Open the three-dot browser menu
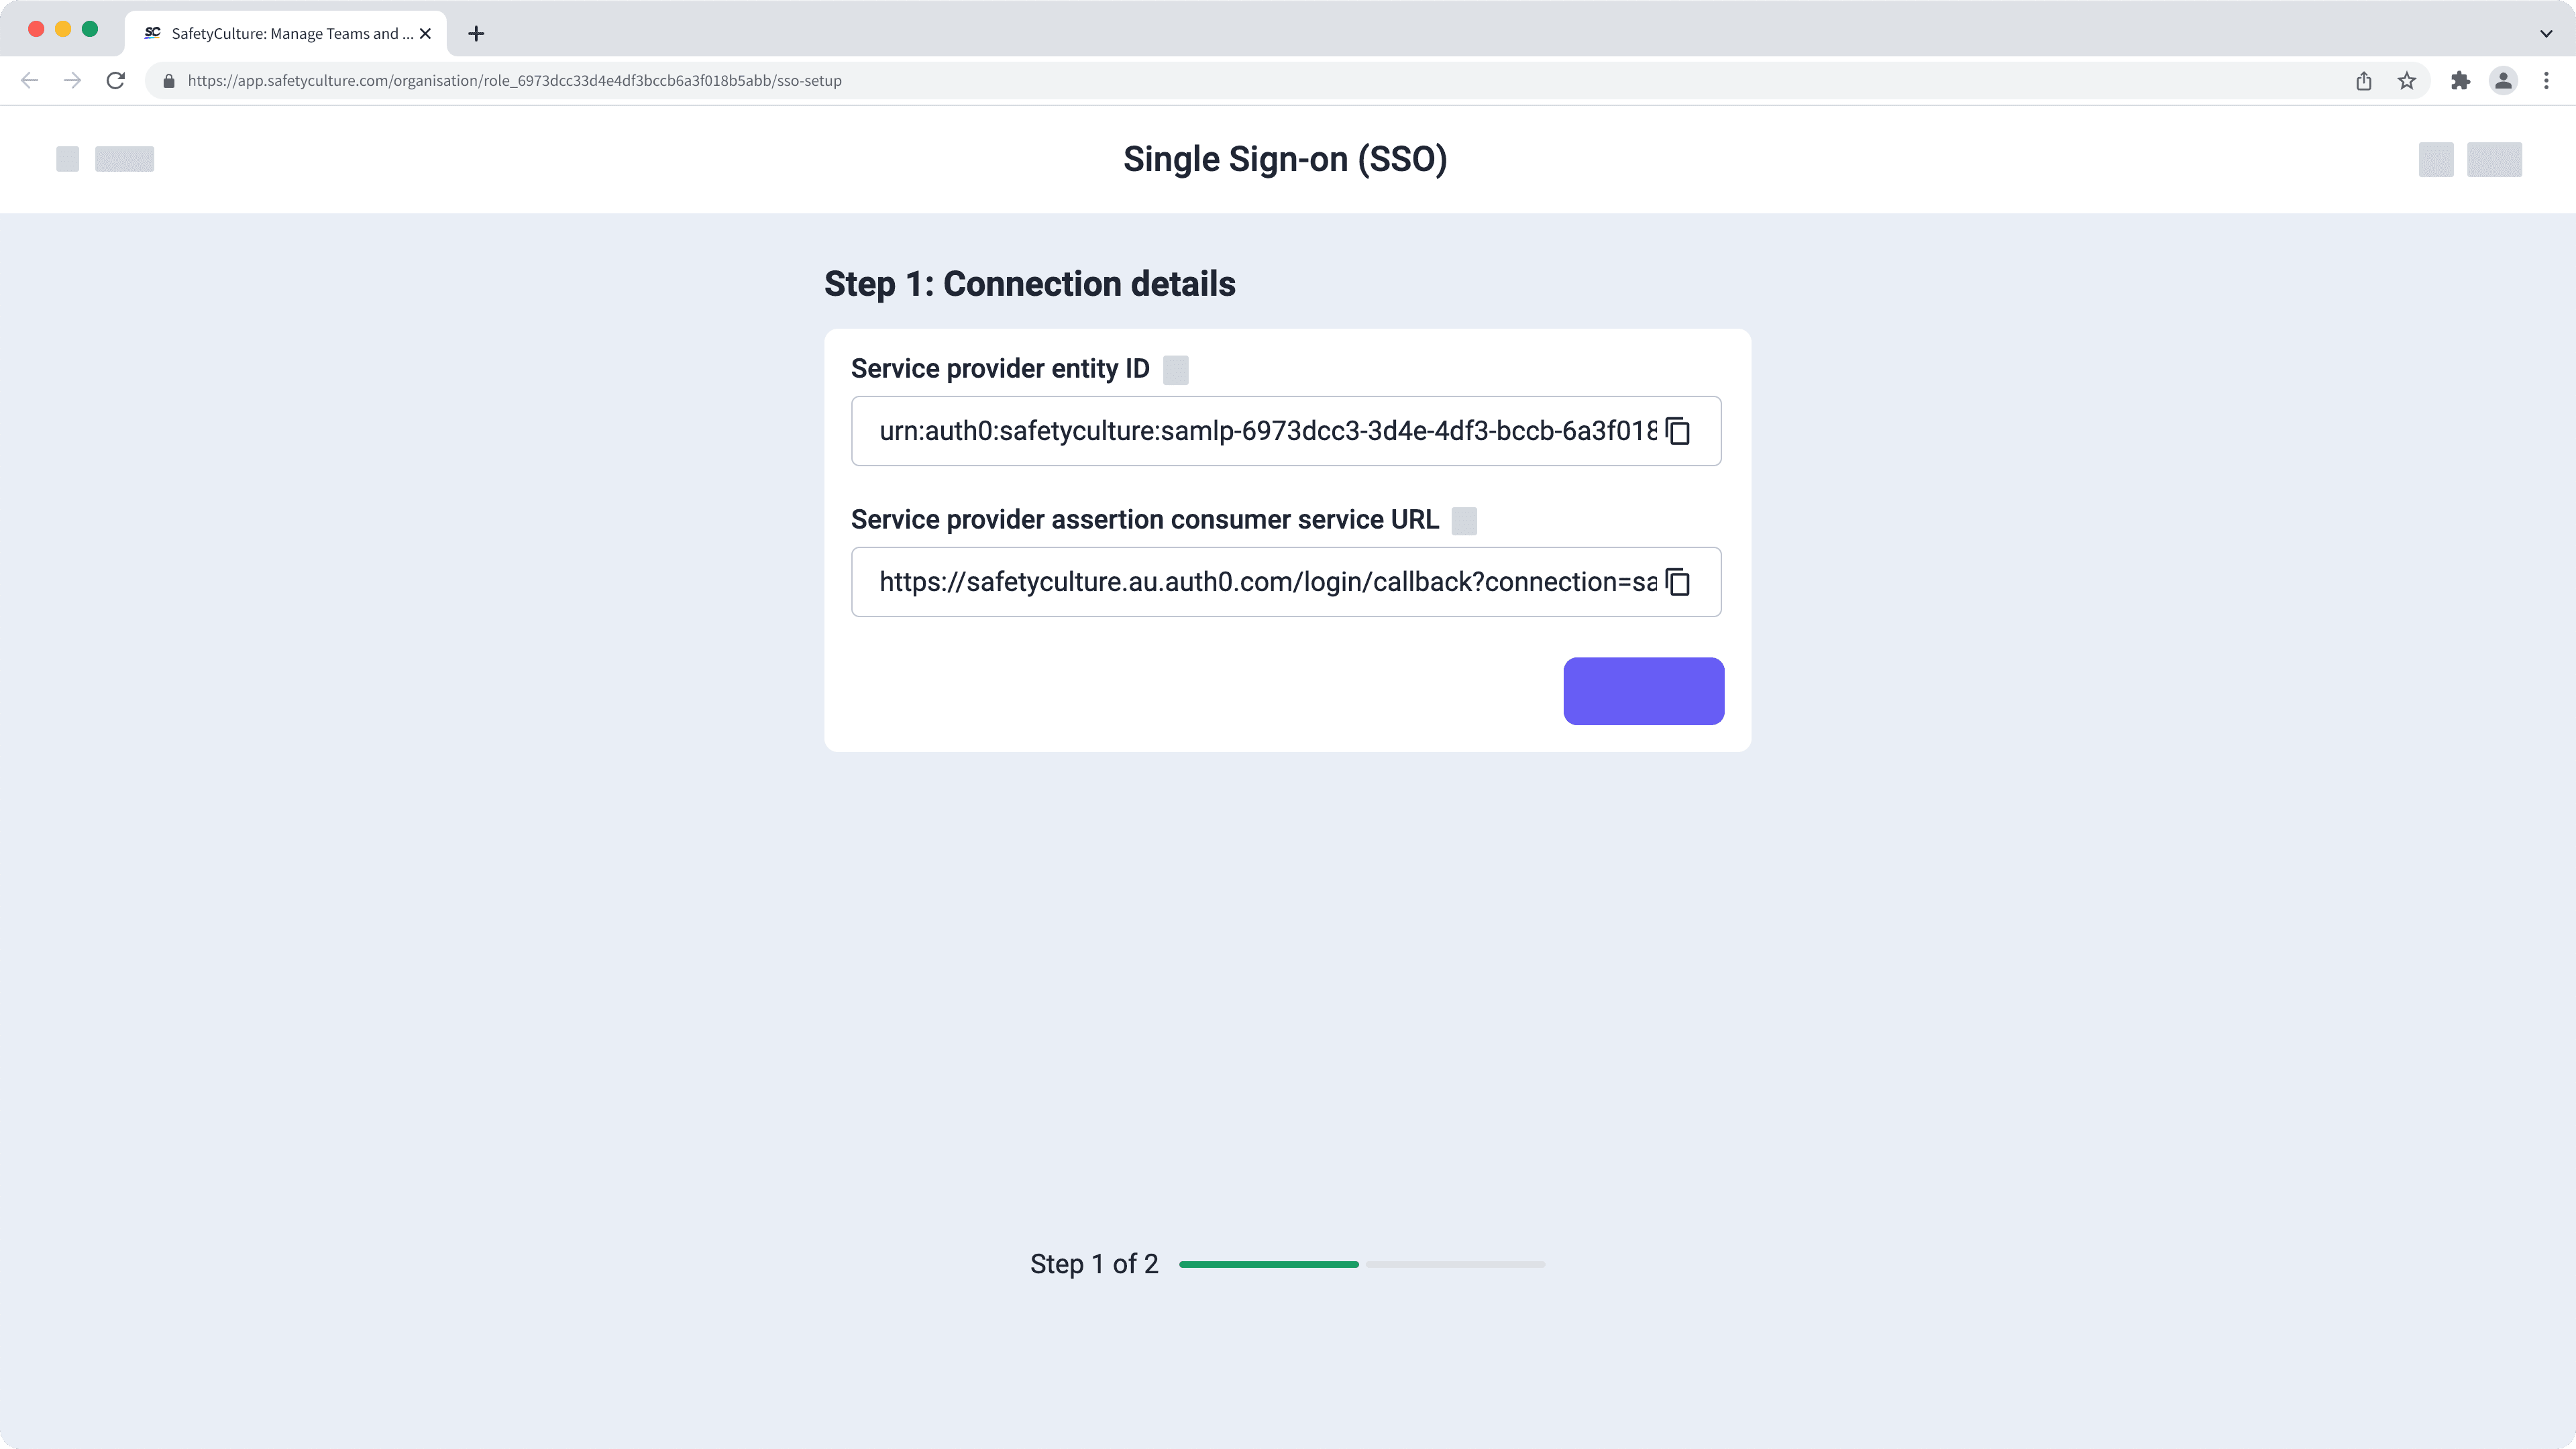The height and width of the screenshot is (1449, 2576). (x=2546, y=80)
